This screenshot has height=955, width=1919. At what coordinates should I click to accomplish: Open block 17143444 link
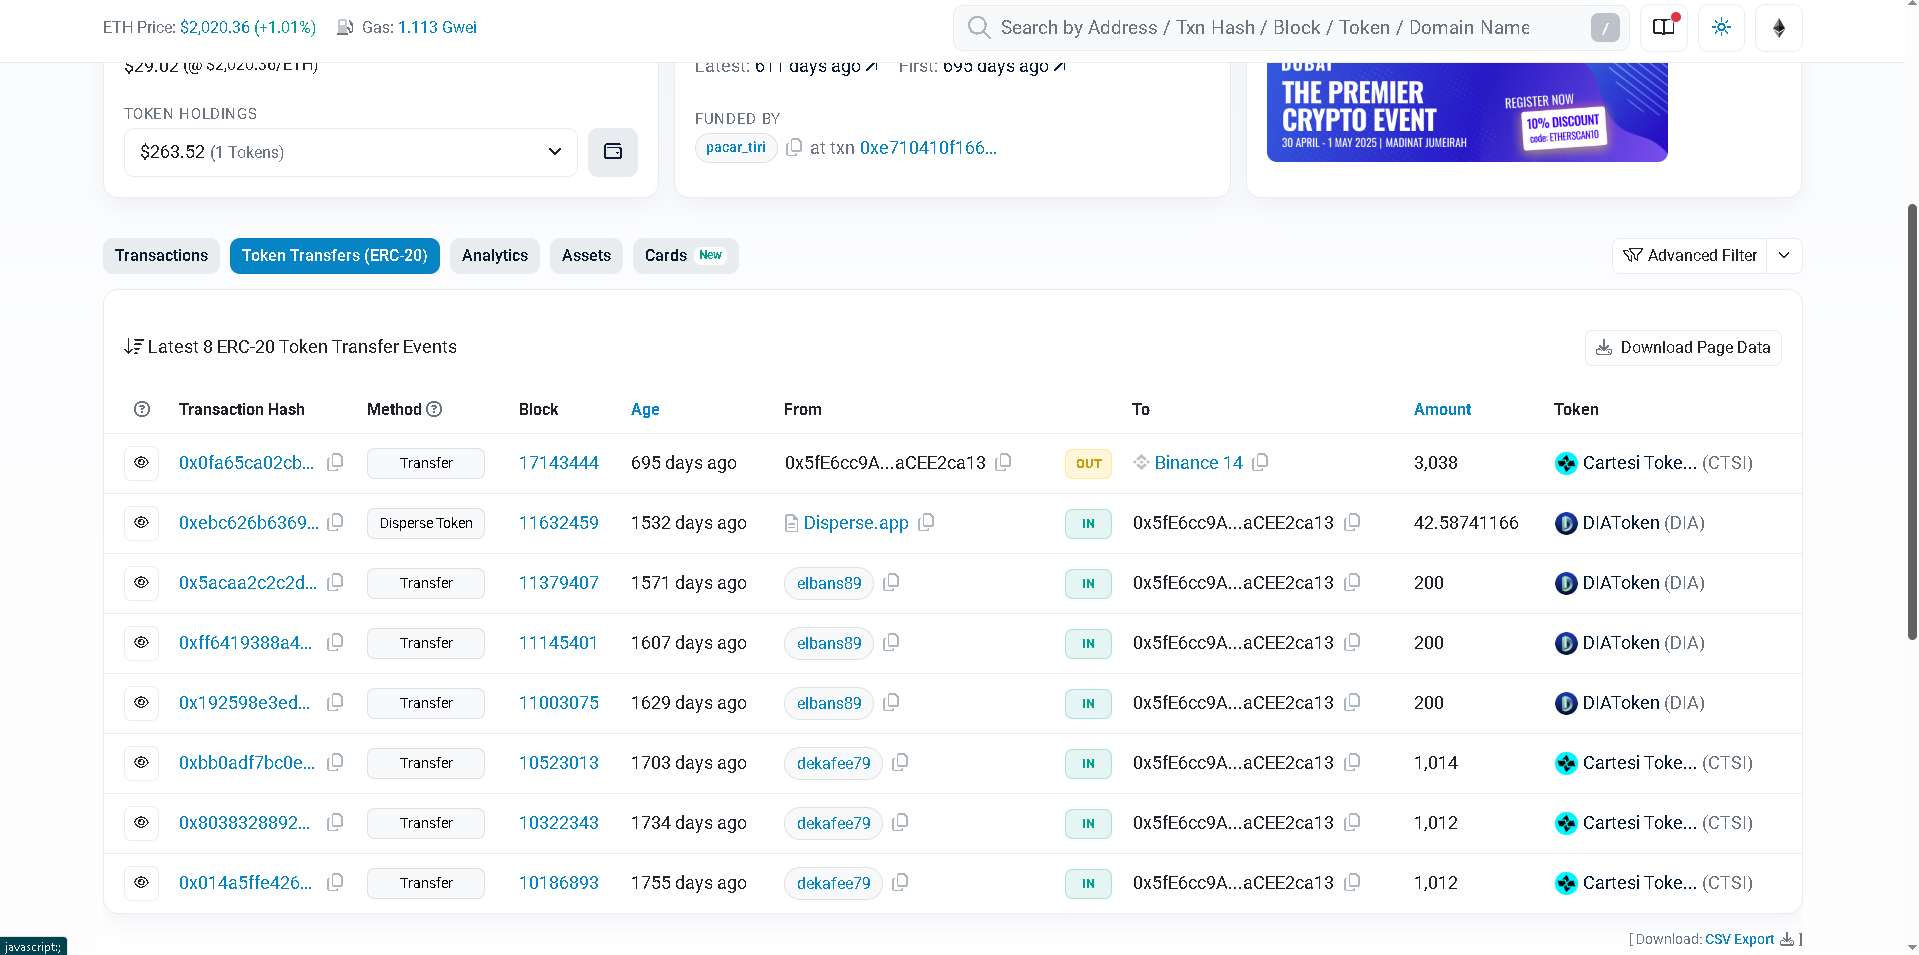pos(558,463)
